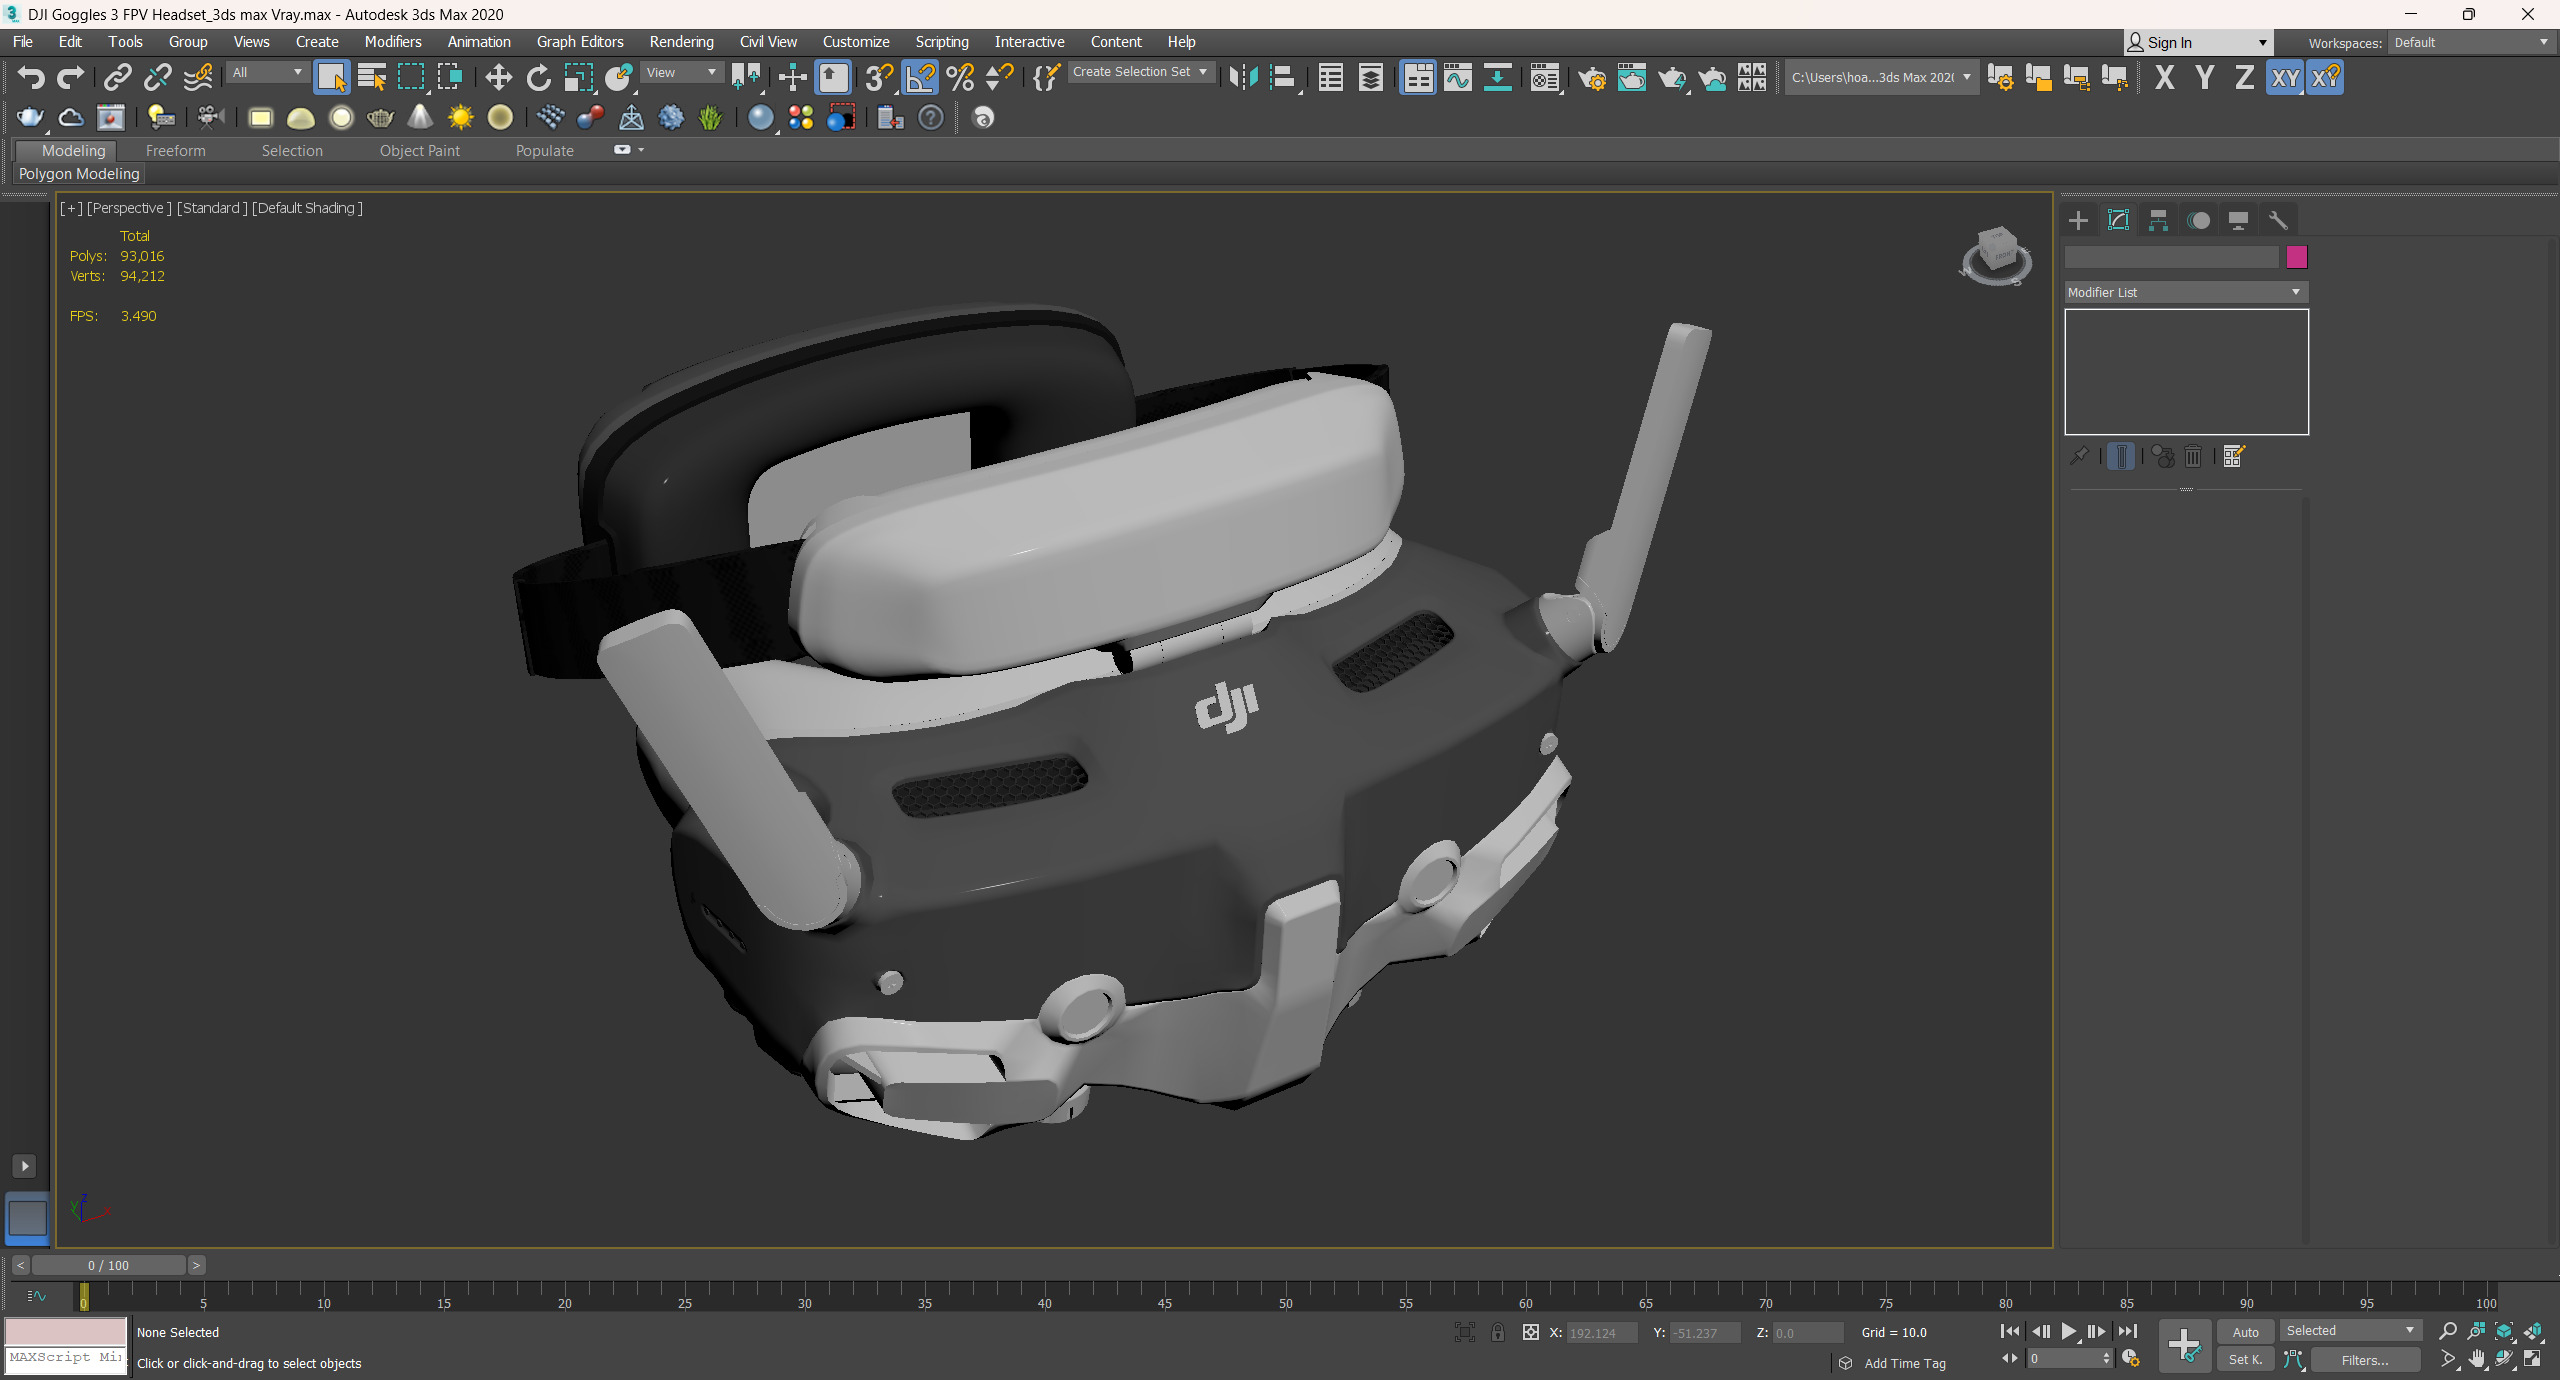
Task: Click the Mirror tool icon
Action: click(x=1243, y=77)
